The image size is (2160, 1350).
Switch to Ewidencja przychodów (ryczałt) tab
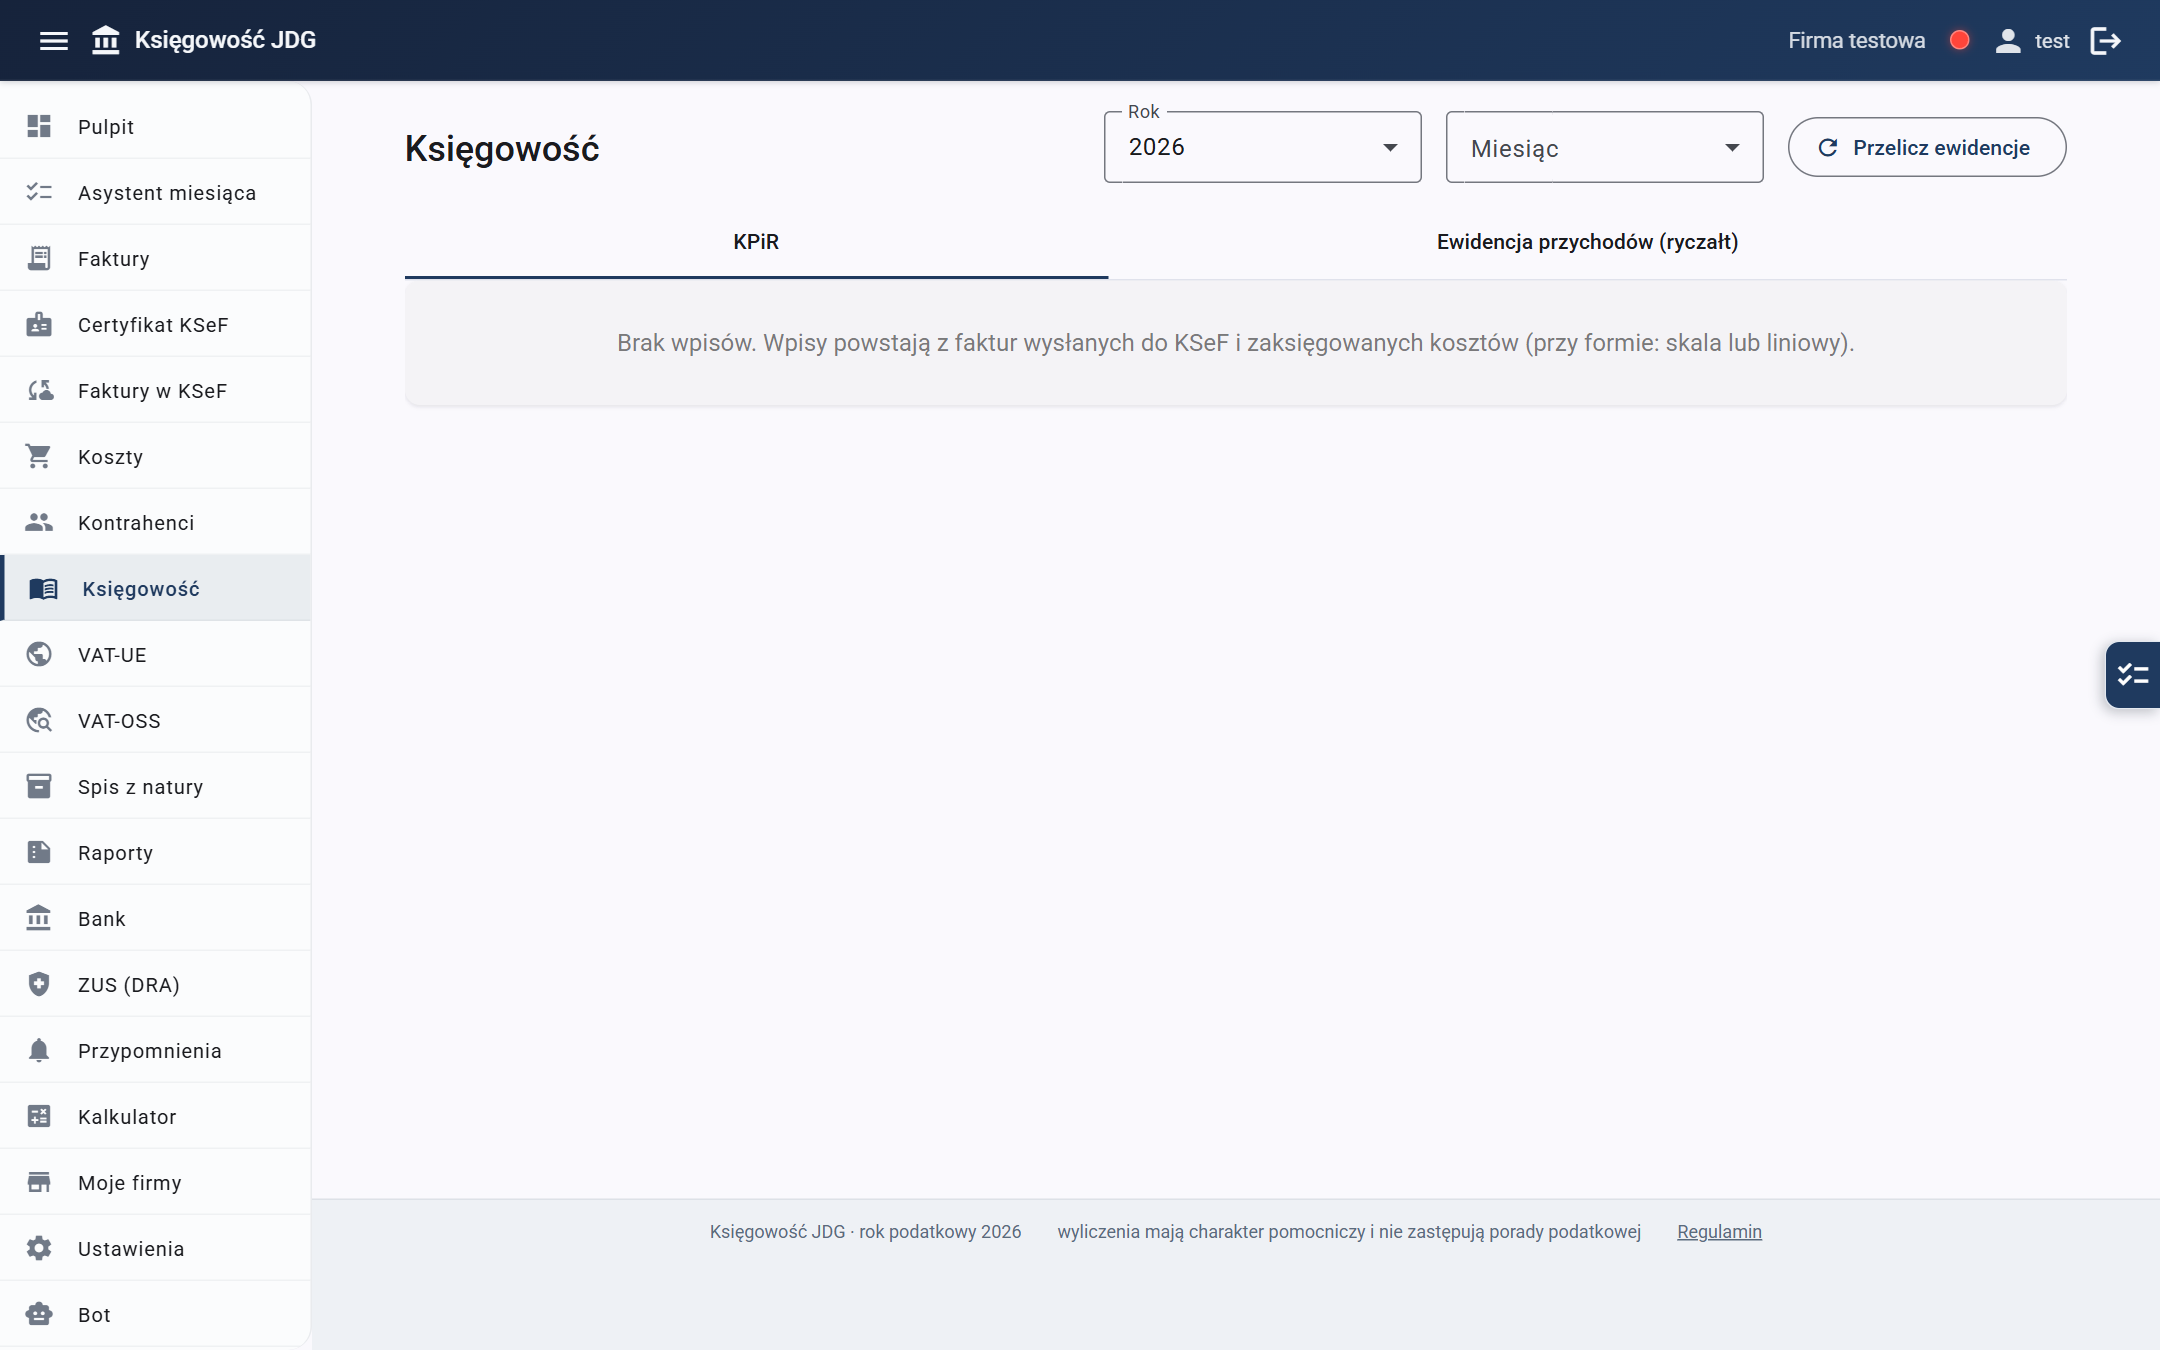click(x=1587, y=242)
